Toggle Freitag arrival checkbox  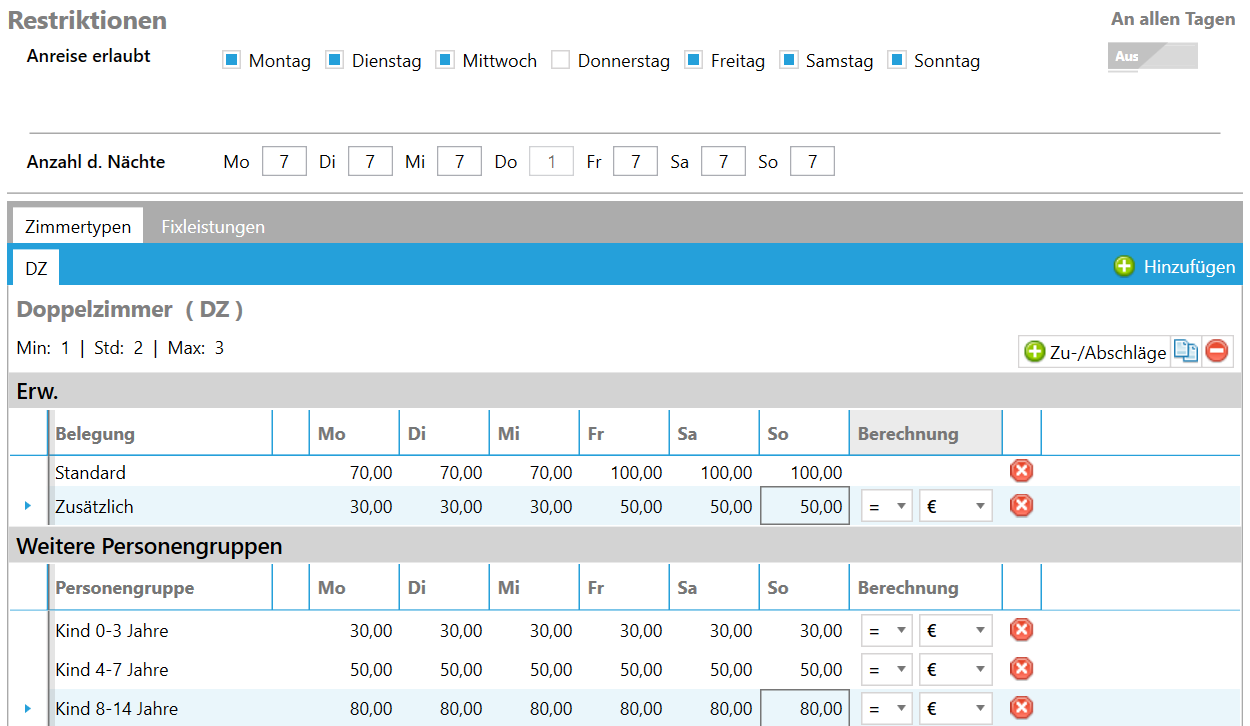[694, 60]
